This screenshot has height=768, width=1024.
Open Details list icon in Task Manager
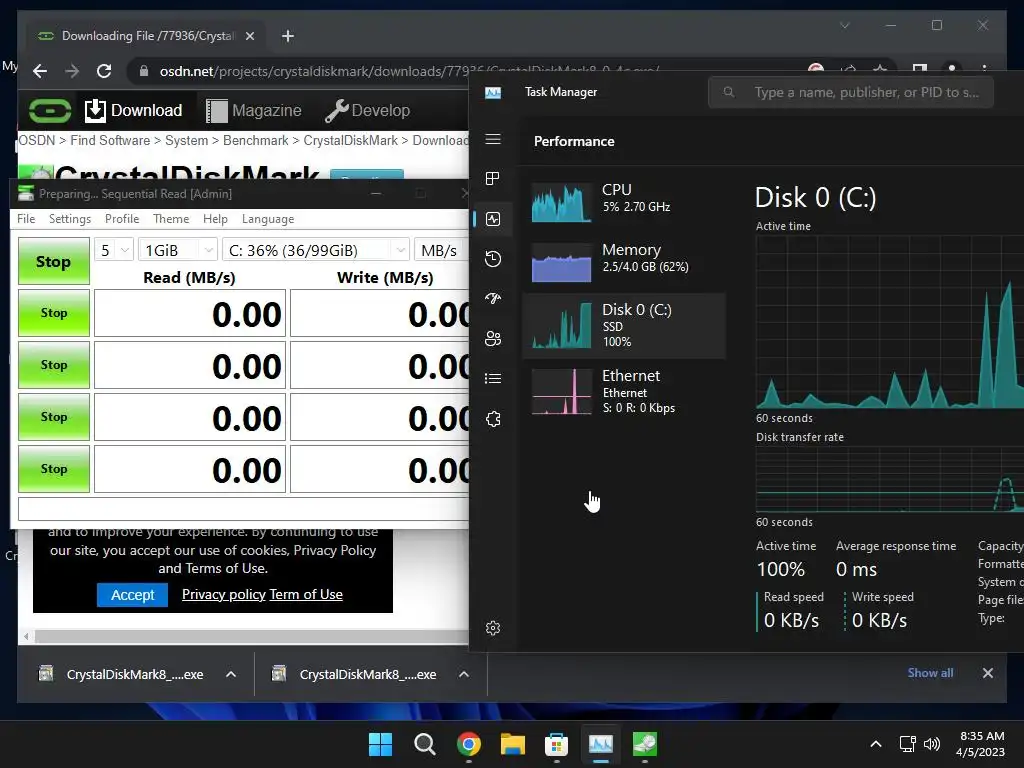(493, 378)
